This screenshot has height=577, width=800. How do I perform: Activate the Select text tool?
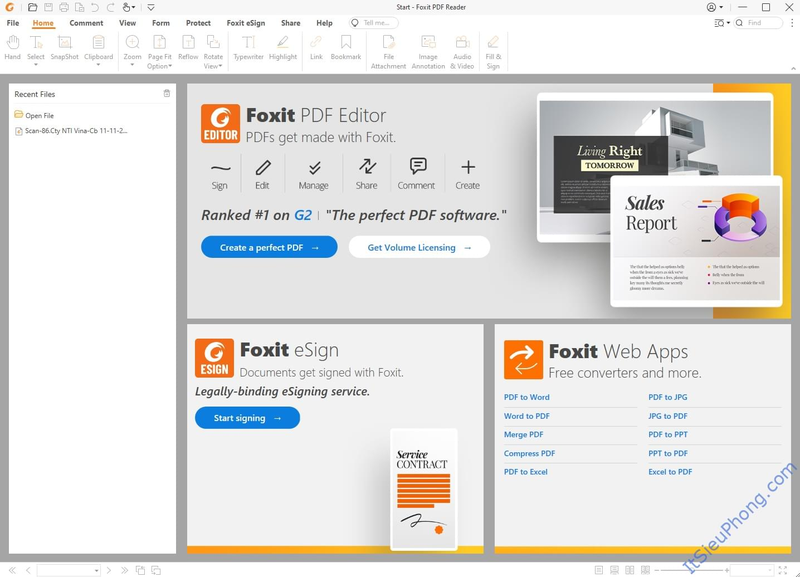click(36, 48)
